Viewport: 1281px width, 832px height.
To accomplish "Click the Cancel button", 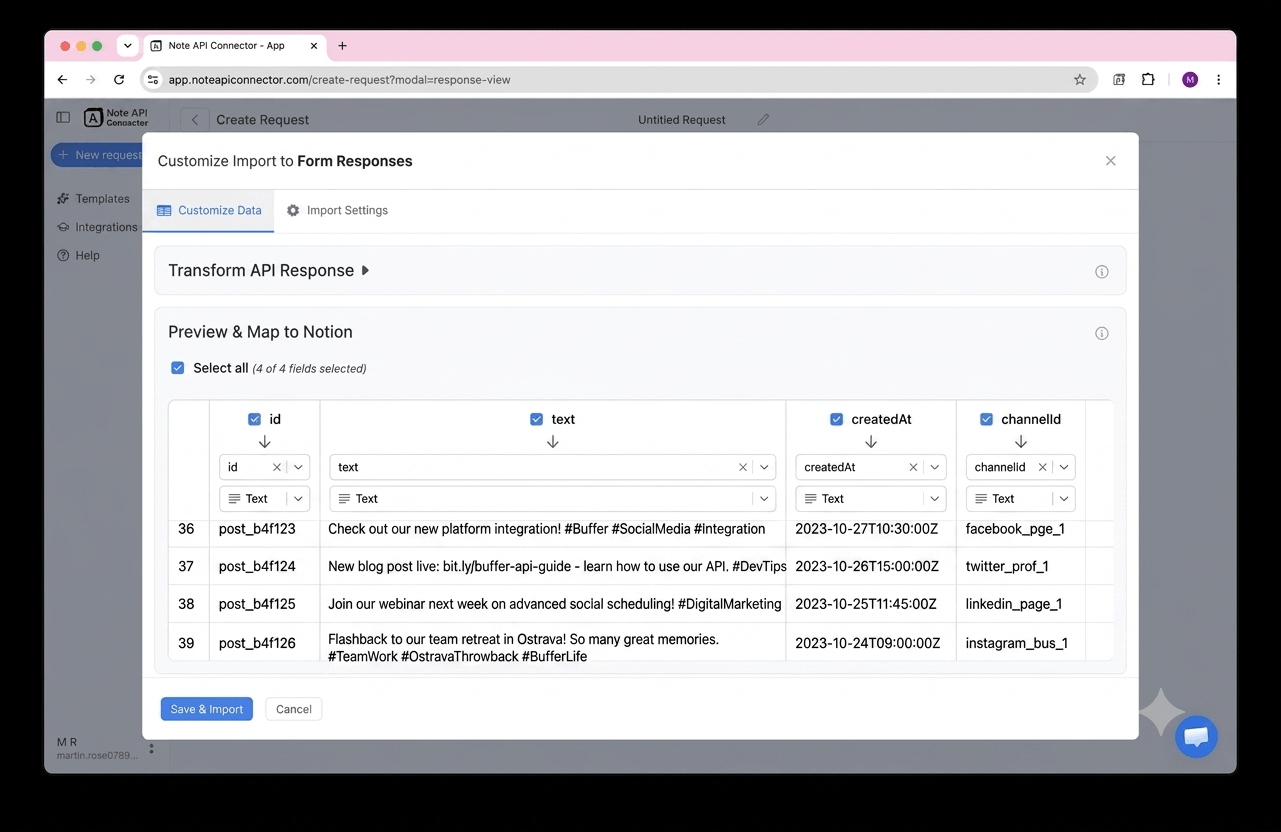I will coord(294,709).
